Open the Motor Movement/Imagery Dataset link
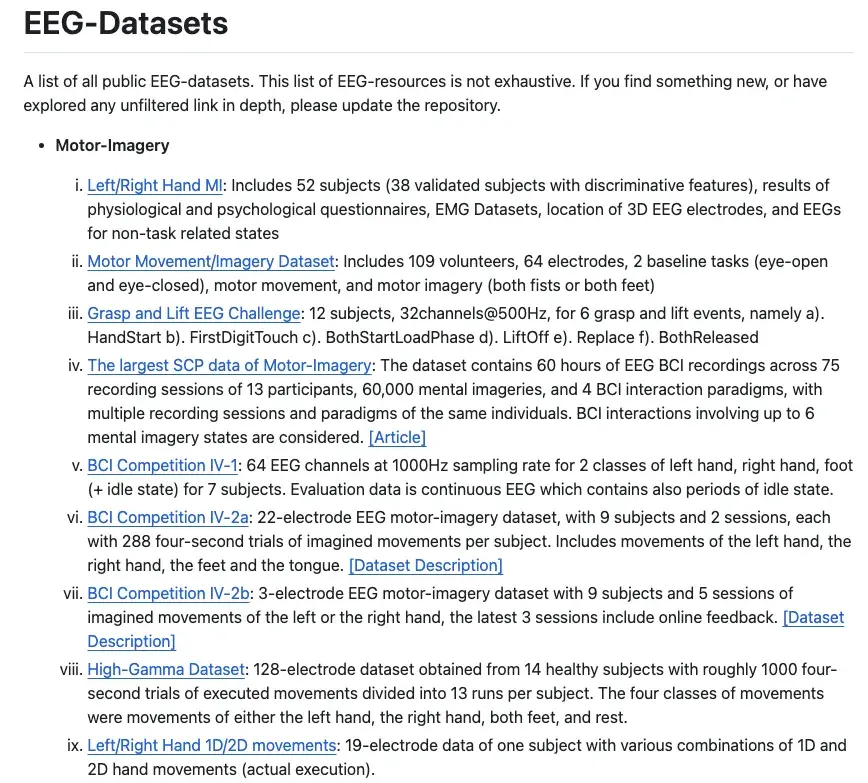 tap(210, 261)
